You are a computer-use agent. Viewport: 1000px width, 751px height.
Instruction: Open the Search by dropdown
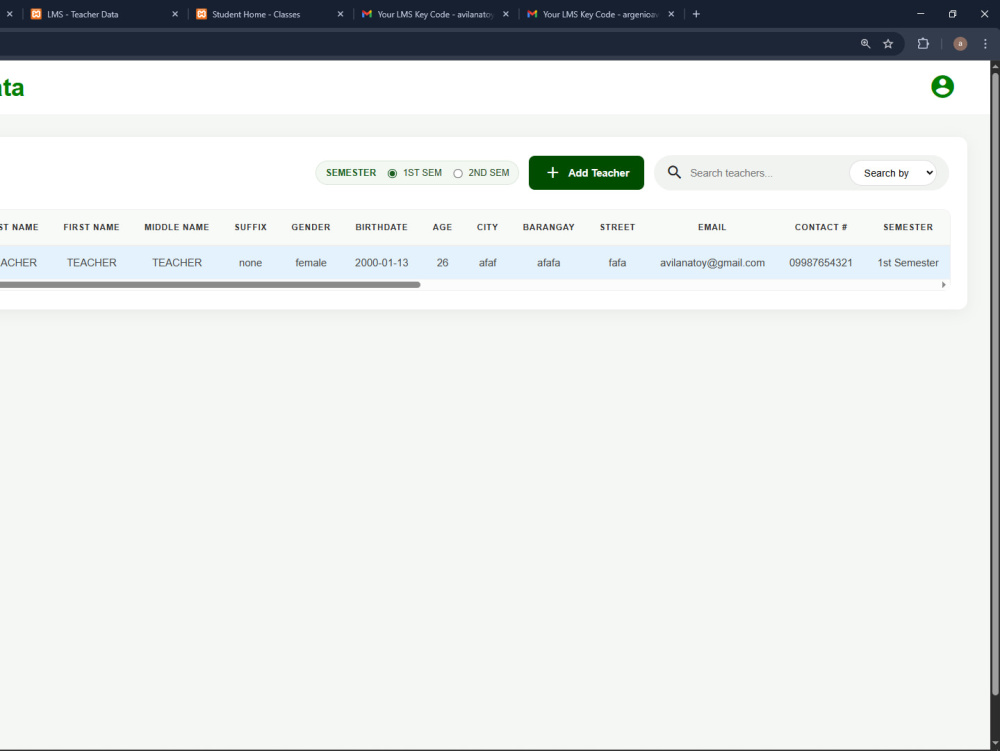tap(893, 173)
